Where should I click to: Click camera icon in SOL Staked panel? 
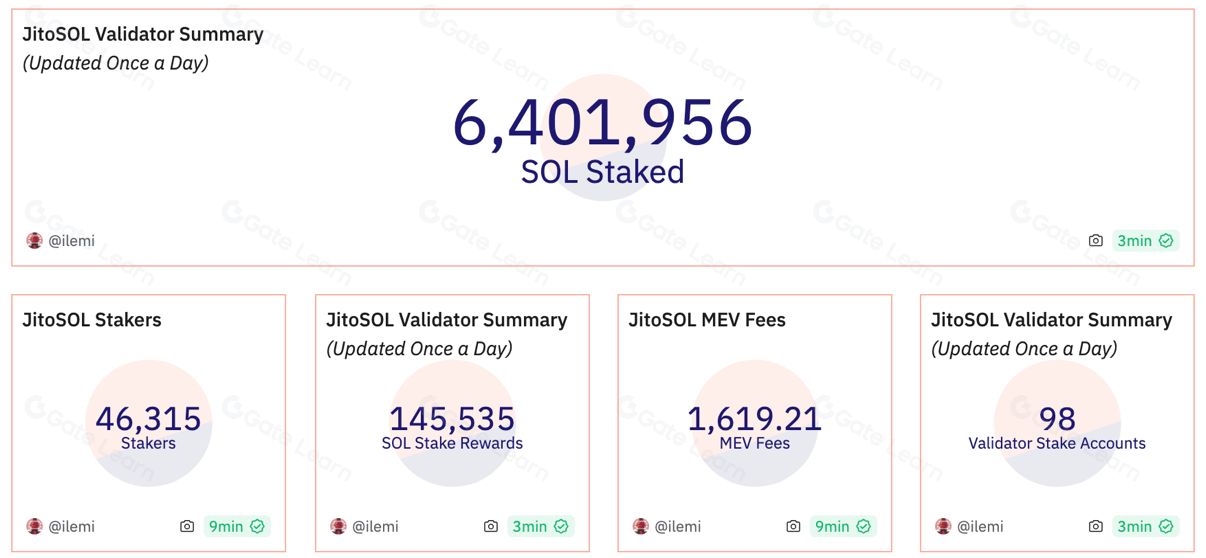[1096, 241]
